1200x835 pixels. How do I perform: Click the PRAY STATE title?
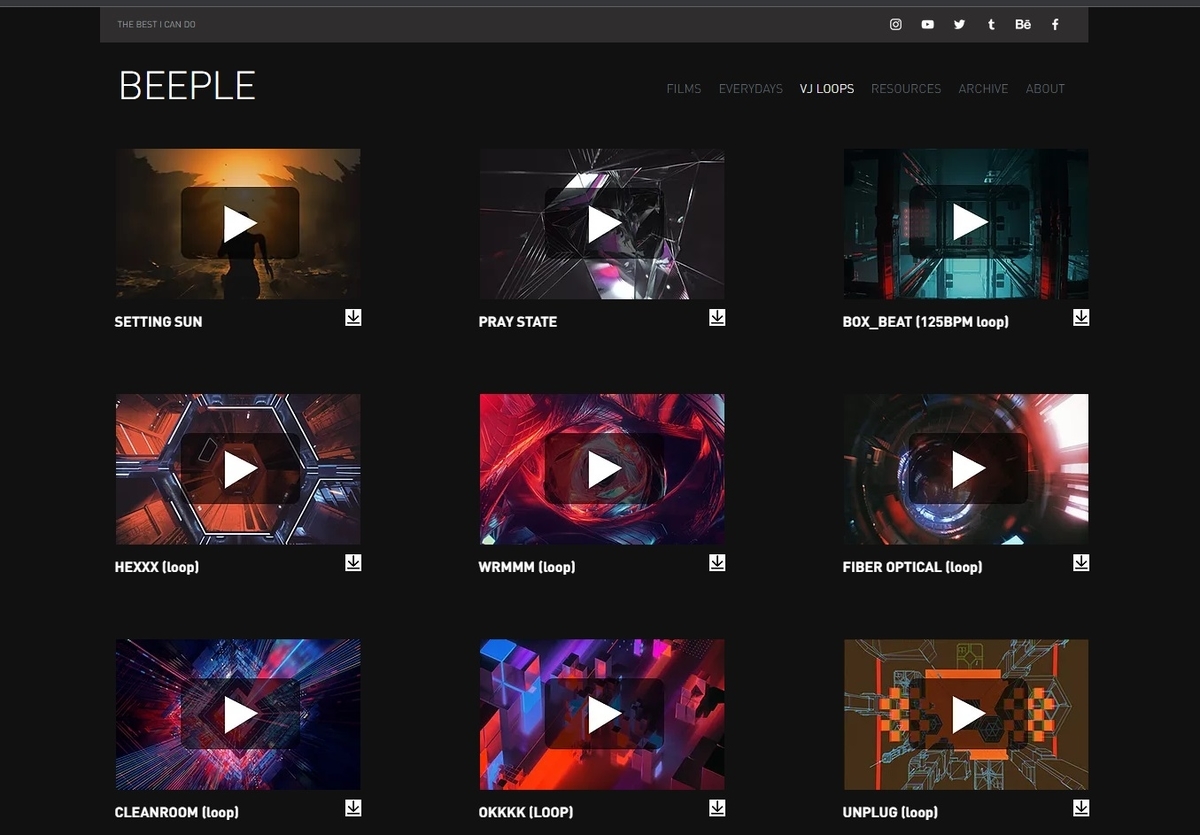tap(518, 322)
